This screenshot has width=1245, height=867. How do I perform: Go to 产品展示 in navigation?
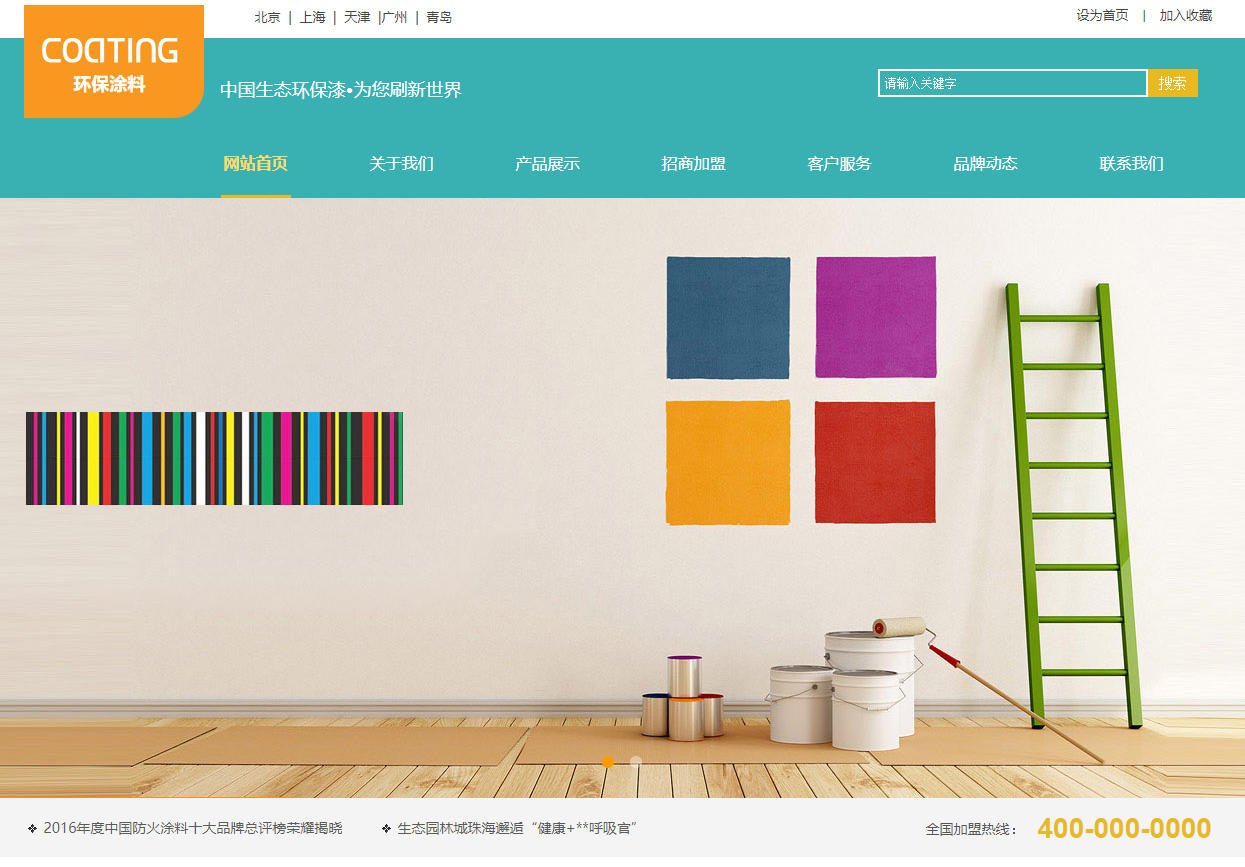[548, 164]
